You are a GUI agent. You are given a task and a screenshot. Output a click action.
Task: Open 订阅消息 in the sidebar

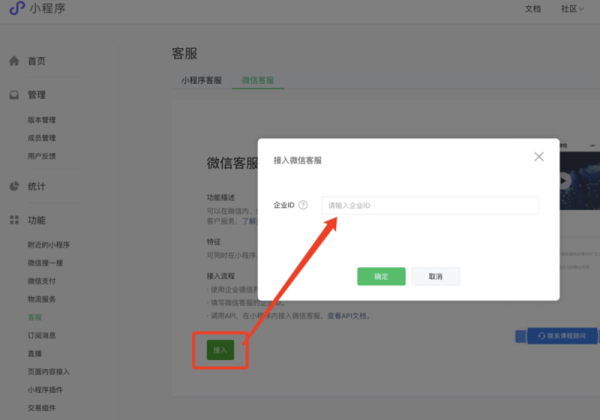point(42,335)
